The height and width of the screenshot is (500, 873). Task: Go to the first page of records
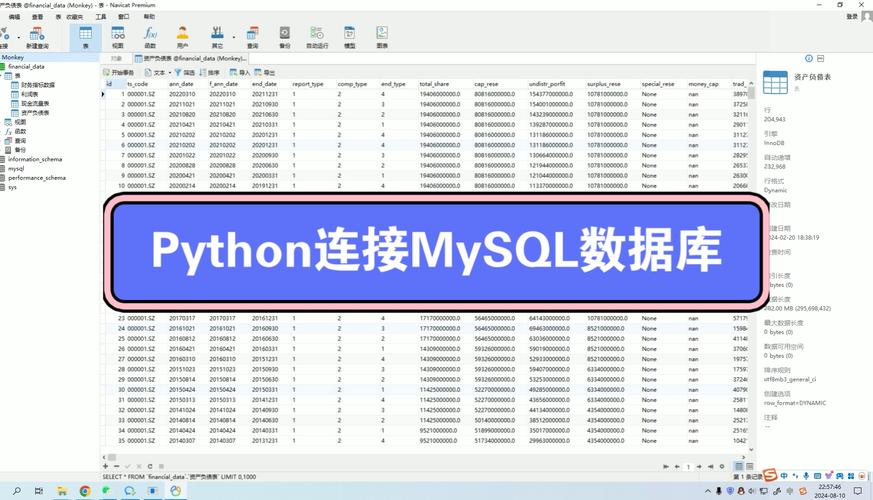(x=666, y=467)
